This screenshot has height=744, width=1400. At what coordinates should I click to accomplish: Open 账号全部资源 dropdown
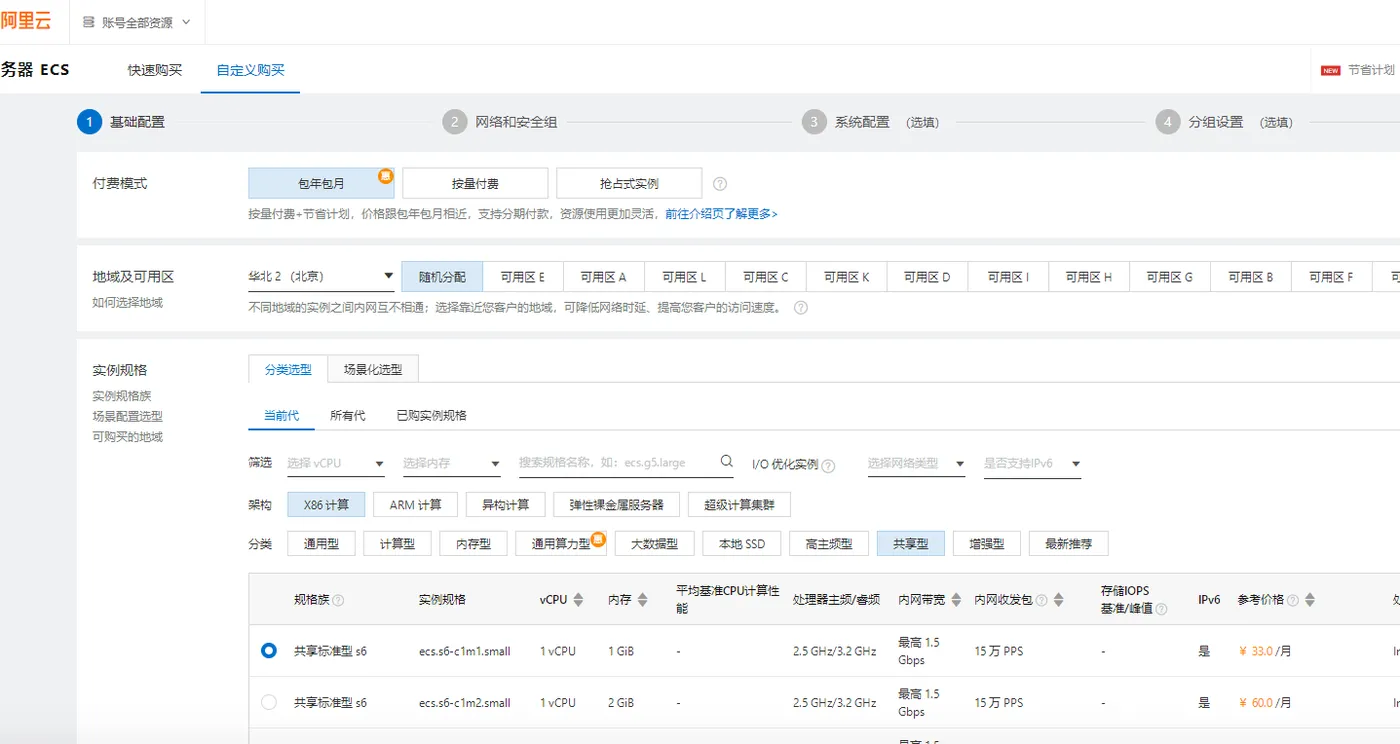(135, 22)
